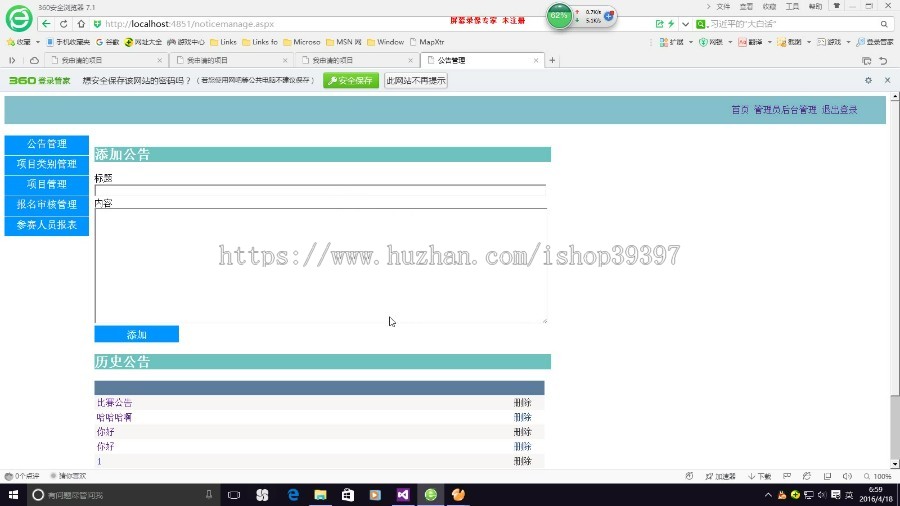
Task: Click the 首页 link
Action: pos(740,110)
